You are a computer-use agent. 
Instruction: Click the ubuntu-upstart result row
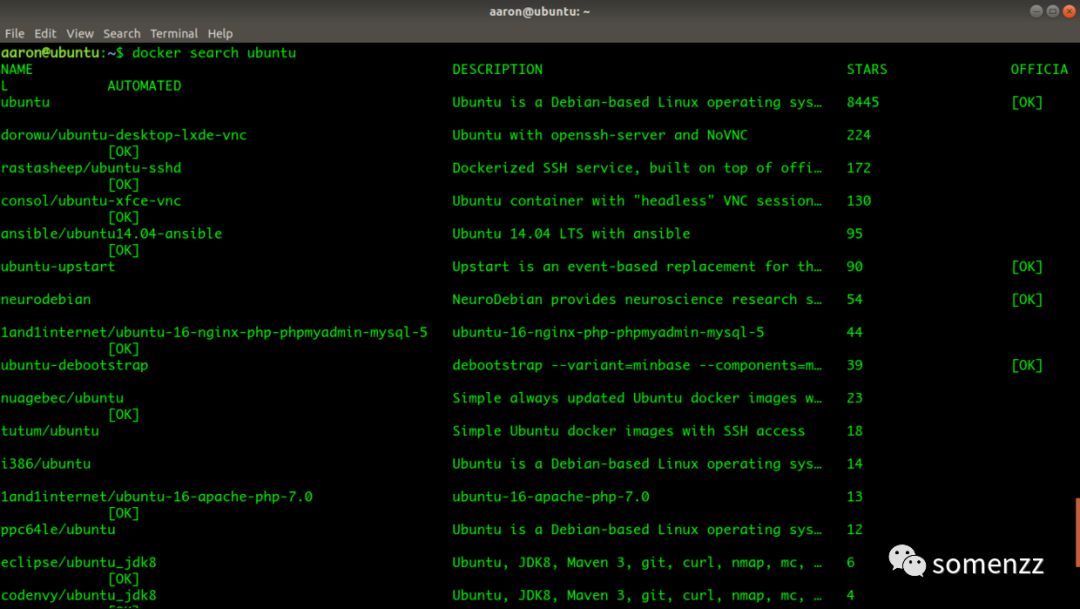(57, 266)
